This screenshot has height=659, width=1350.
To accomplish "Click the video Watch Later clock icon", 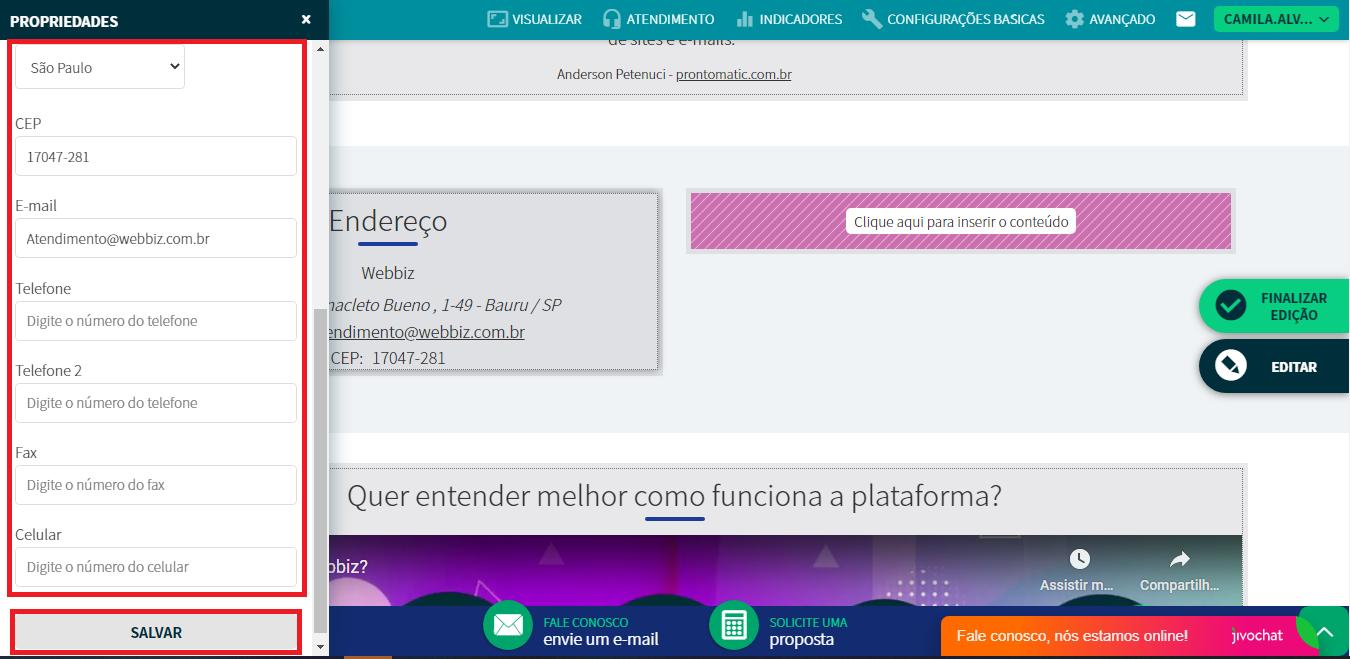I will click(x=1079, y=559).
